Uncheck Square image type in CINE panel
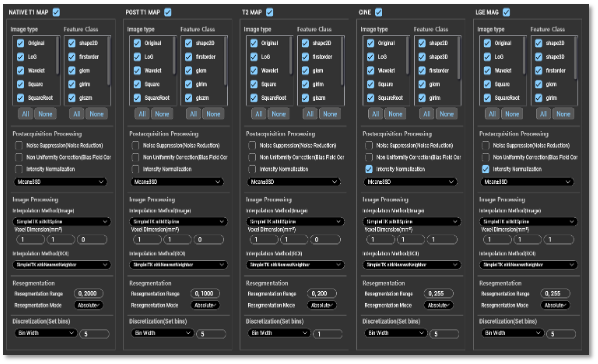The width and height of the screenshot is (598, 364). click(x=371, y=84)
